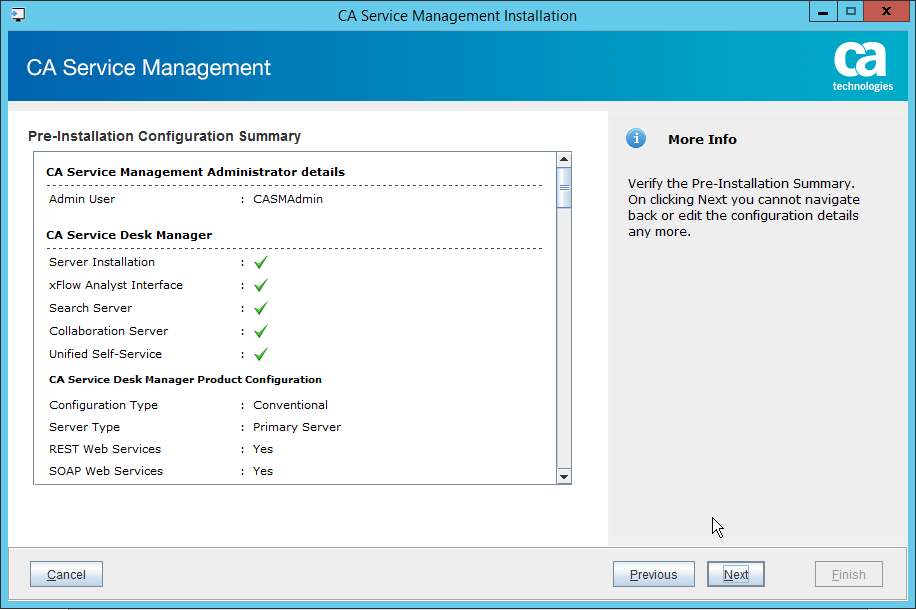Screen dimensions: 916x610
Task: Click the CA technologies logo
Action: 862,67
